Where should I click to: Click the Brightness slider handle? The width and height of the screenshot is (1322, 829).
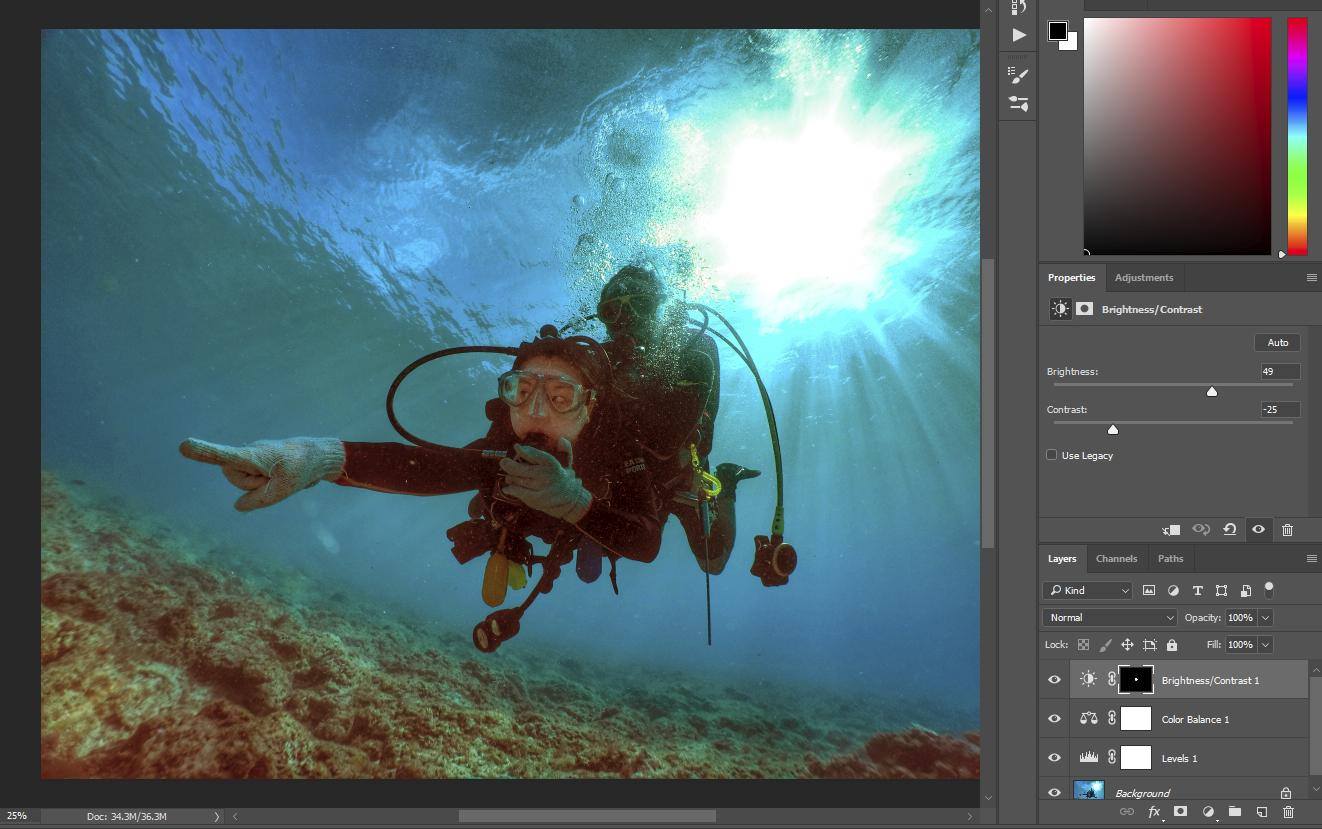click(1212, 391)
